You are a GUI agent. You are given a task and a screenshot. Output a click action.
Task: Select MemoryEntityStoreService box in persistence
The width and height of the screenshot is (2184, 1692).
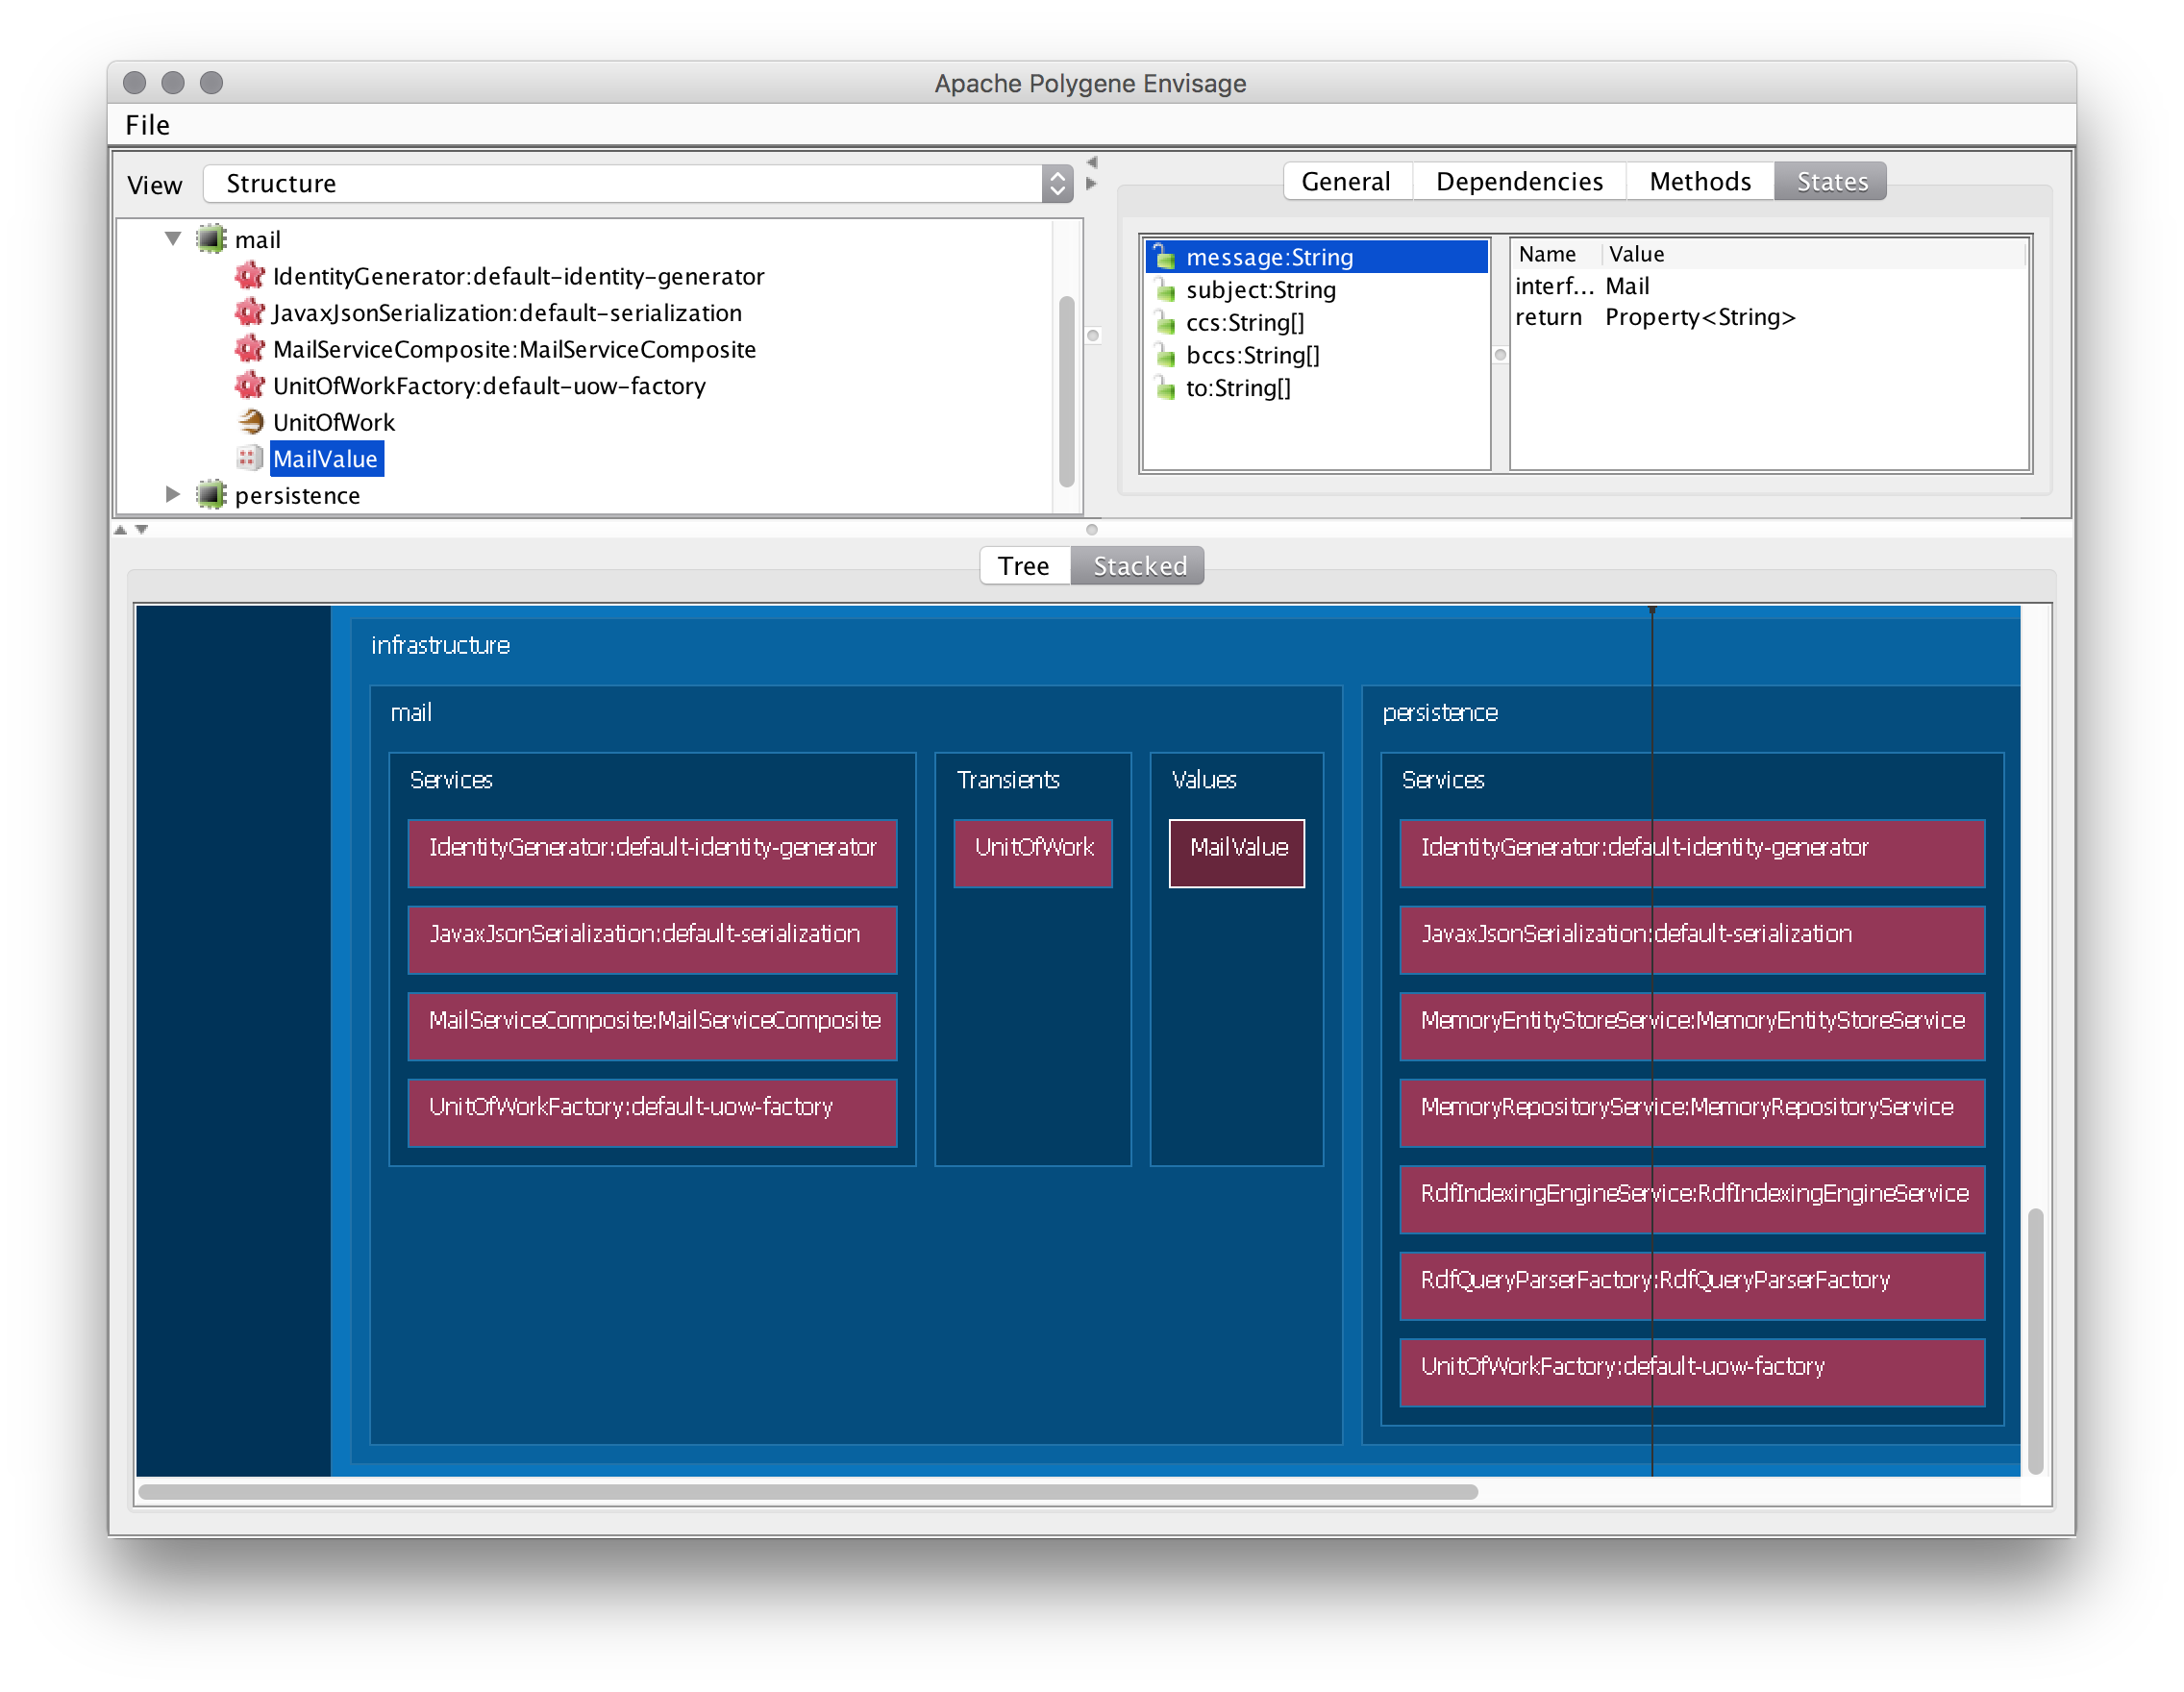pyautogui.click(x=1691, y=1025)
